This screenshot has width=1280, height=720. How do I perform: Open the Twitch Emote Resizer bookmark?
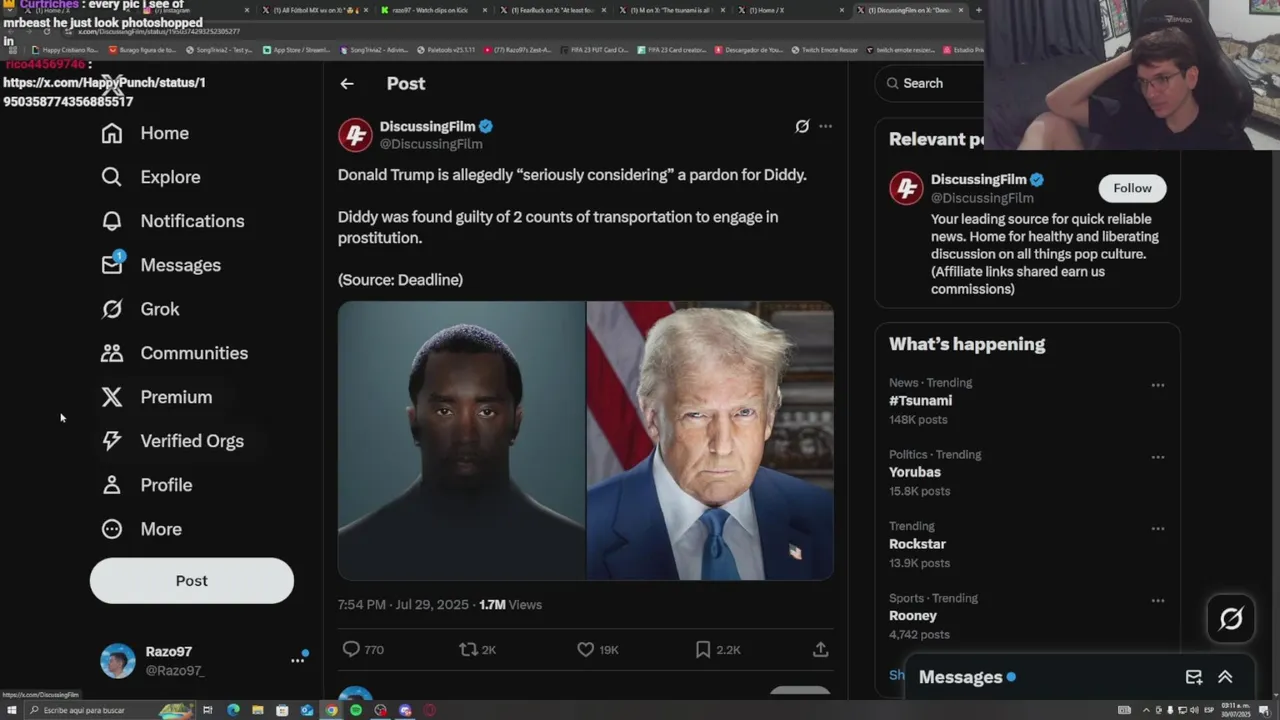coord(824,49)
